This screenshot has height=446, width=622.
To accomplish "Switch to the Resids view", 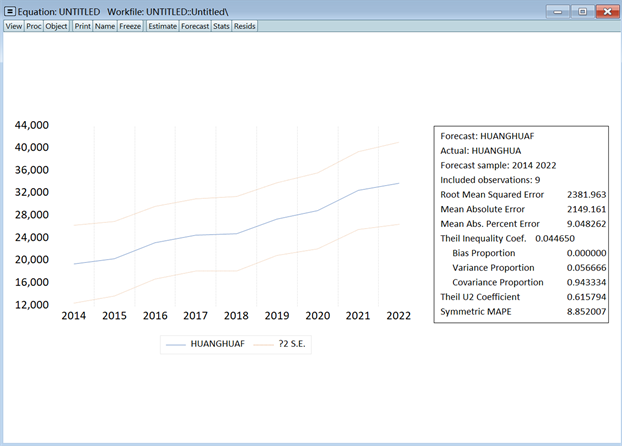I will [244, 26].
